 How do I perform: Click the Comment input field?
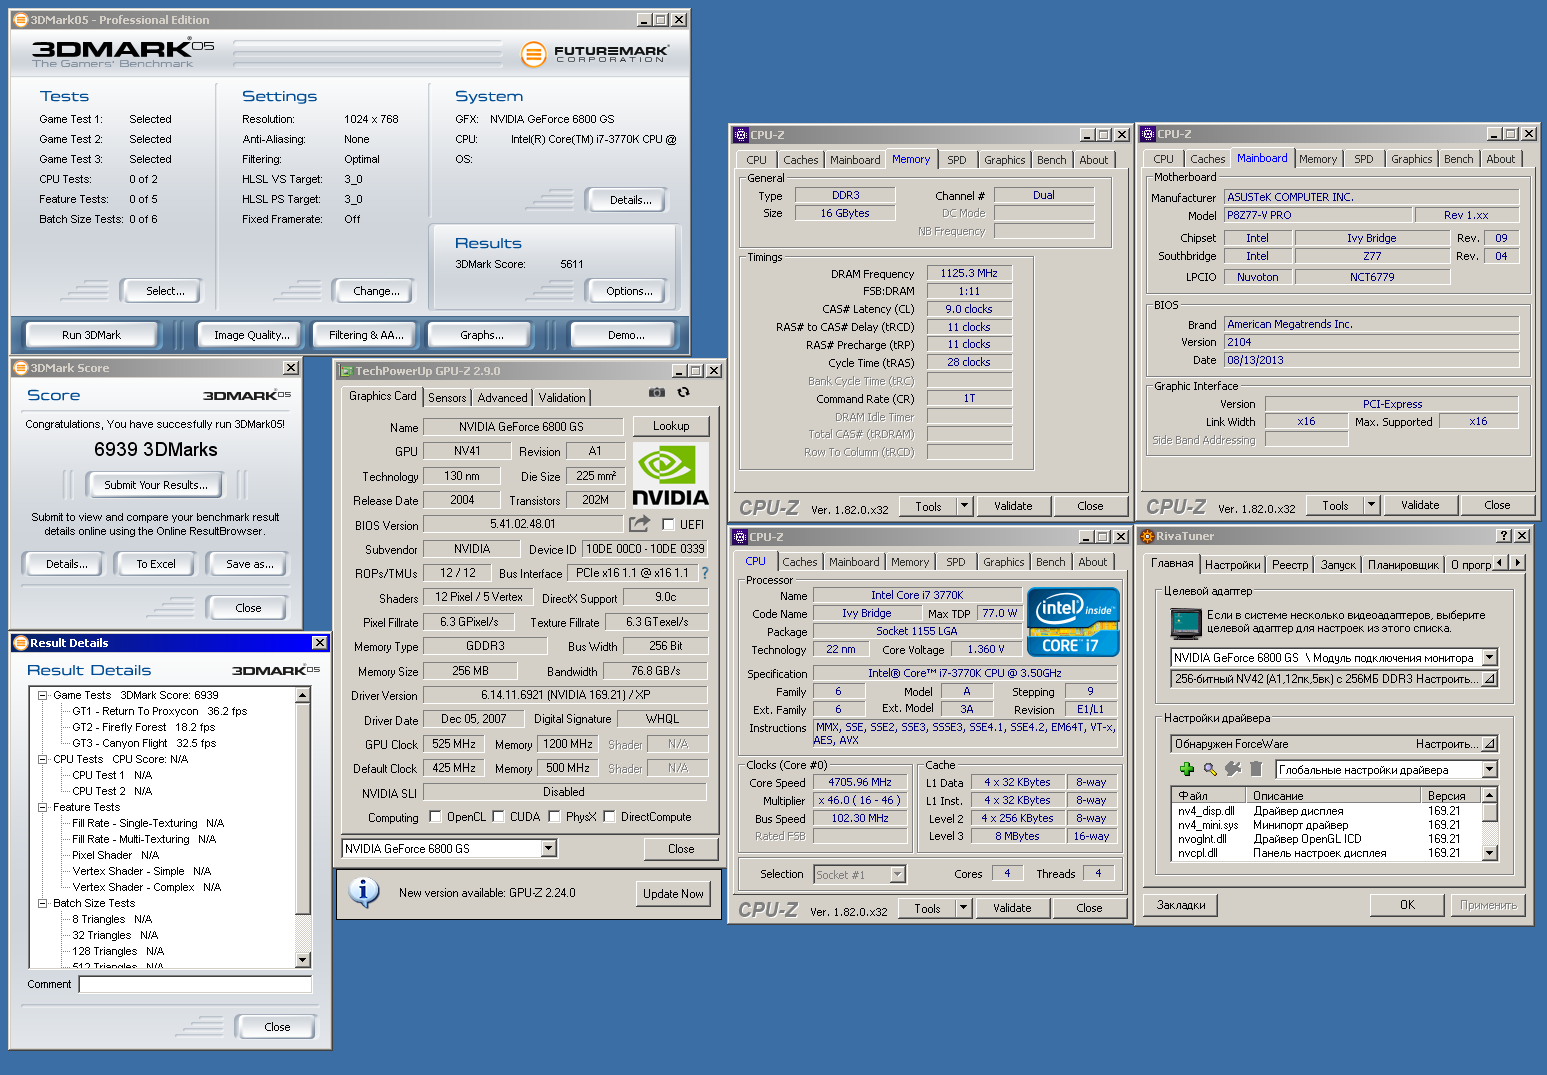tap(195, 985)
